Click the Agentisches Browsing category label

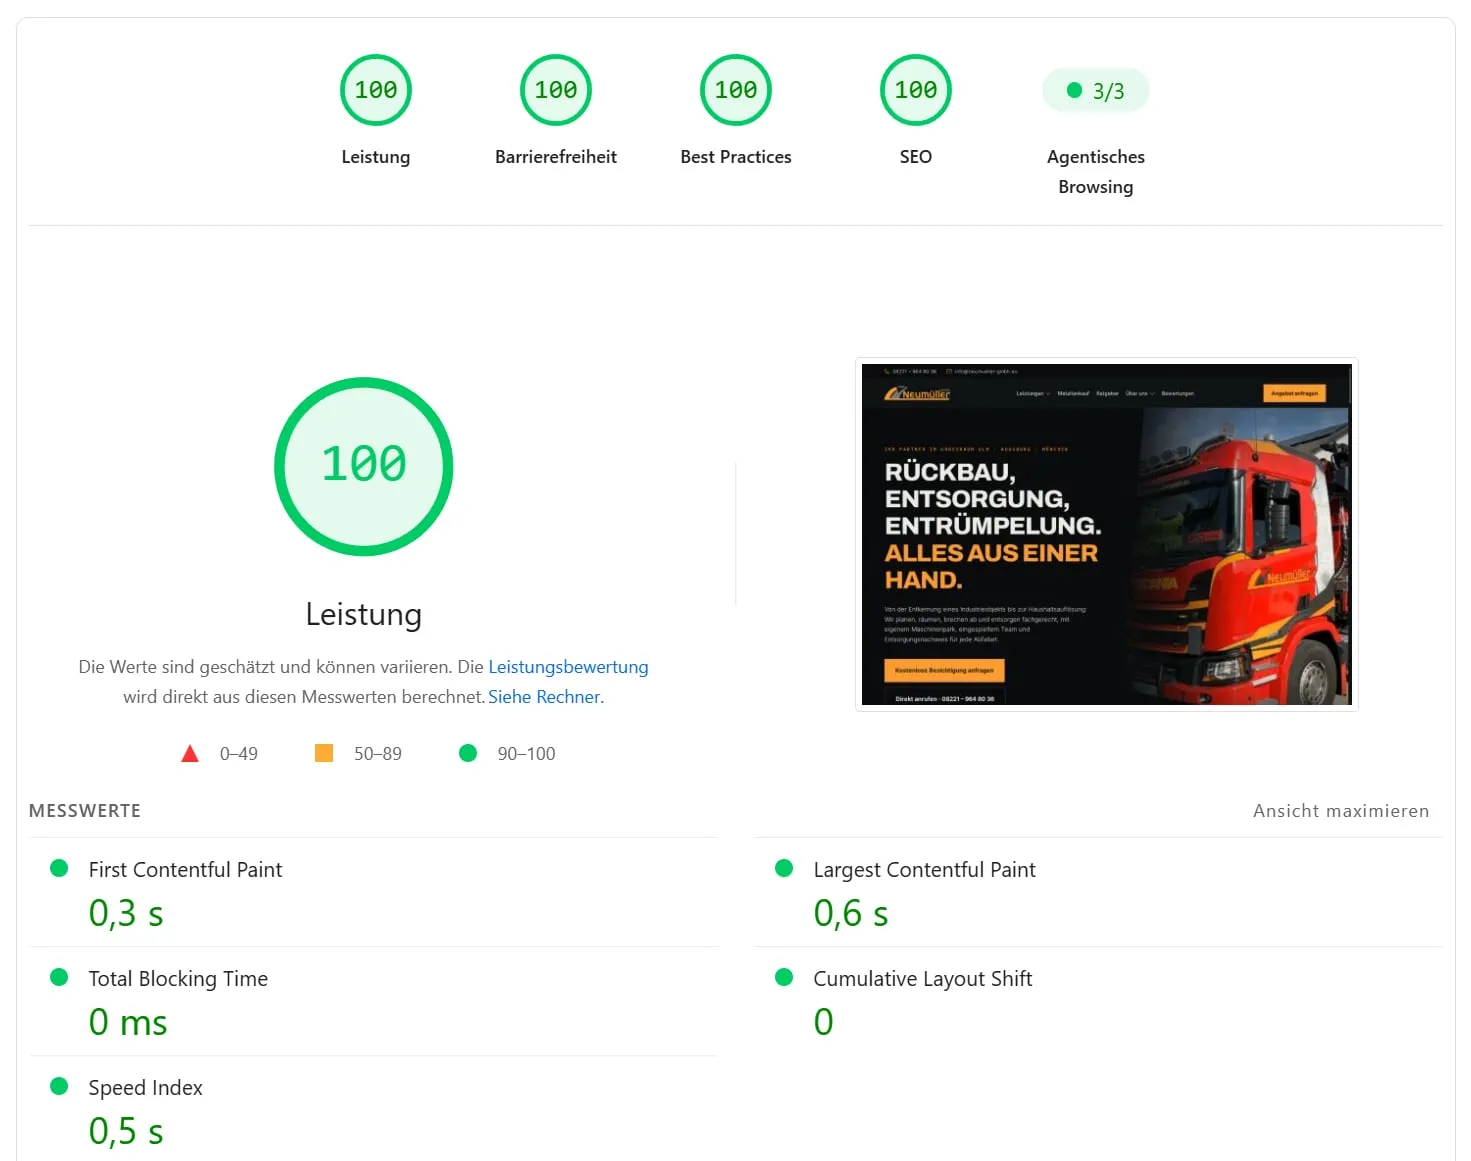click(x=1096, y=172)
